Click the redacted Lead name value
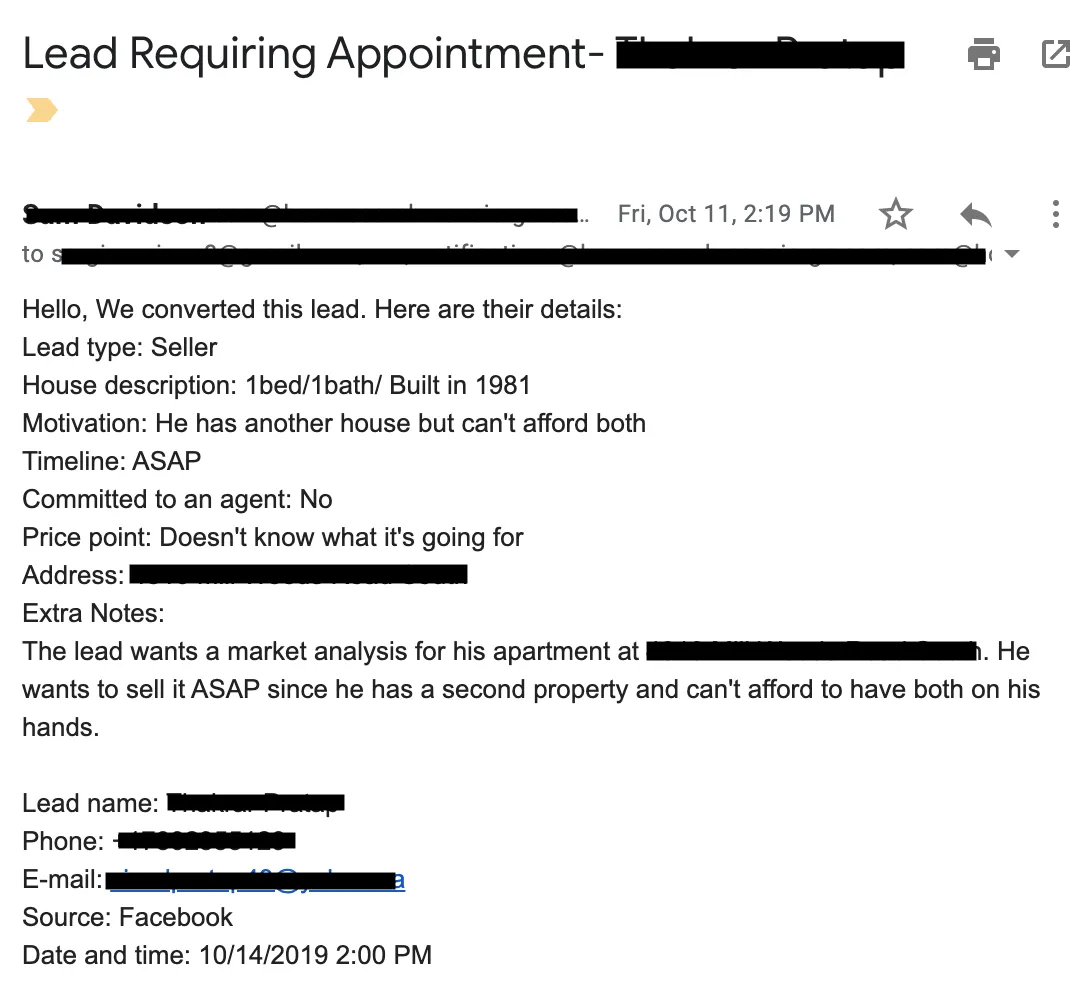The image size is (1084, 996). [256, 803]
